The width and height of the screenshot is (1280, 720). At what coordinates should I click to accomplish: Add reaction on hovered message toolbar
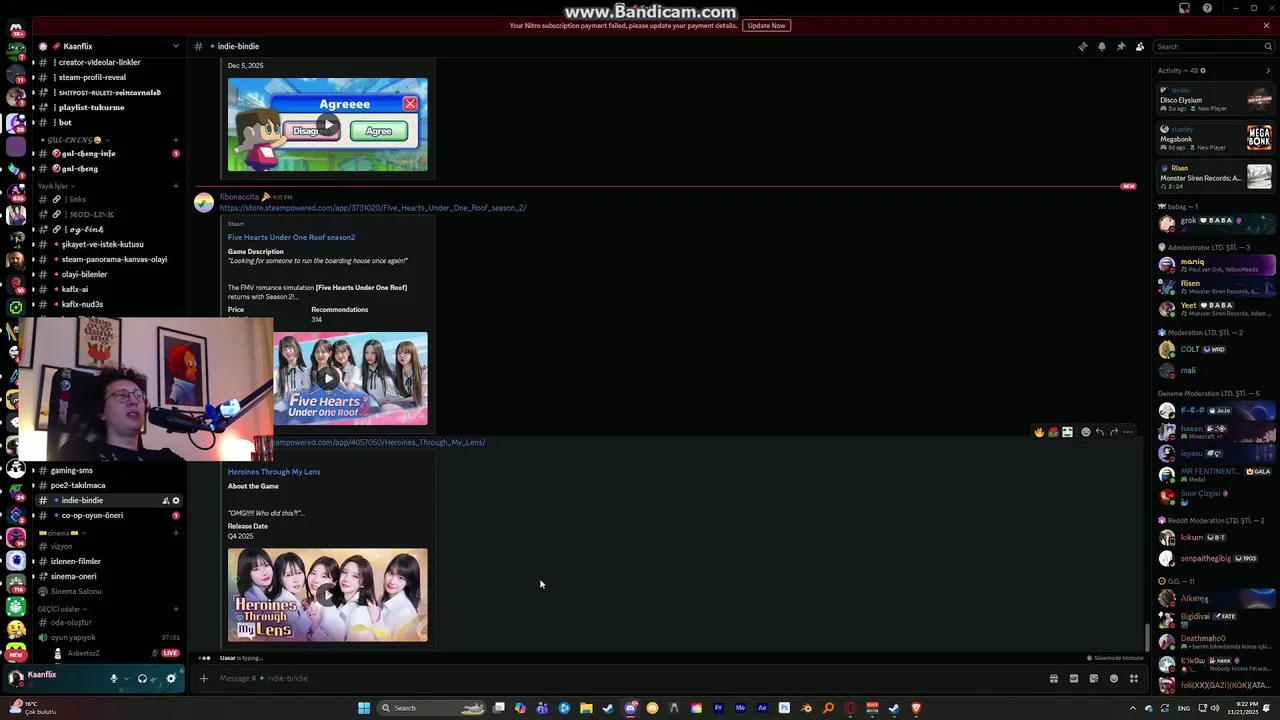[1086, 432]
